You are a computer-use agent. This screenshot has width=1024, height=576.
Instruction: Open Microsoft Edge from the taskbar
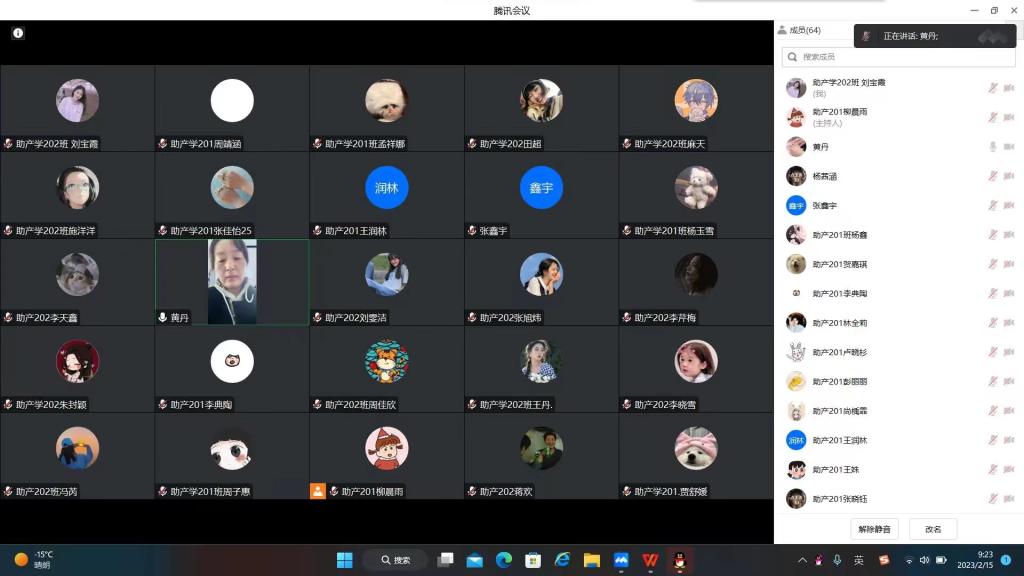[x=504, y=560]
